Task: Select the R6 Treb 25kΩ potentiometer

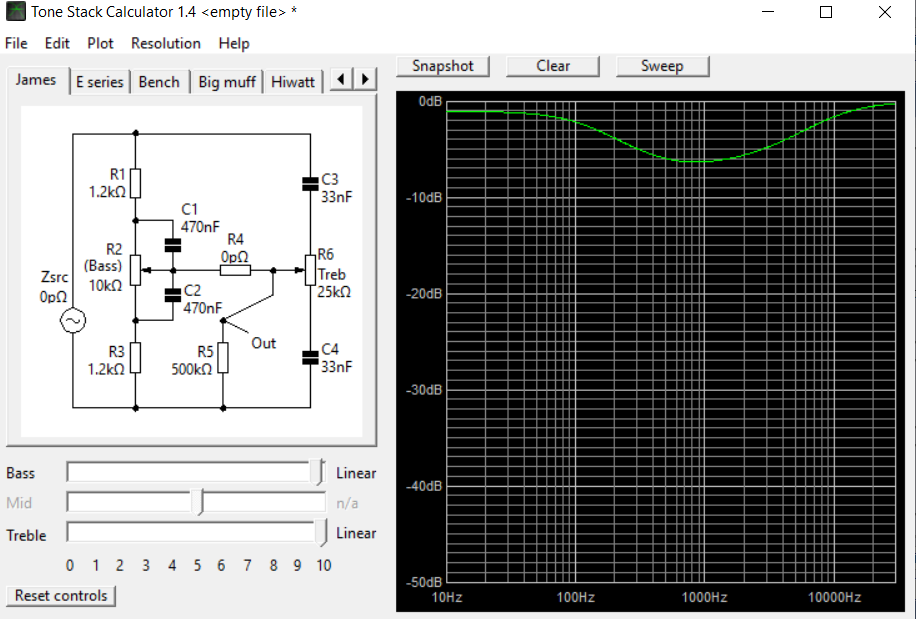Action: pos(310,270)
